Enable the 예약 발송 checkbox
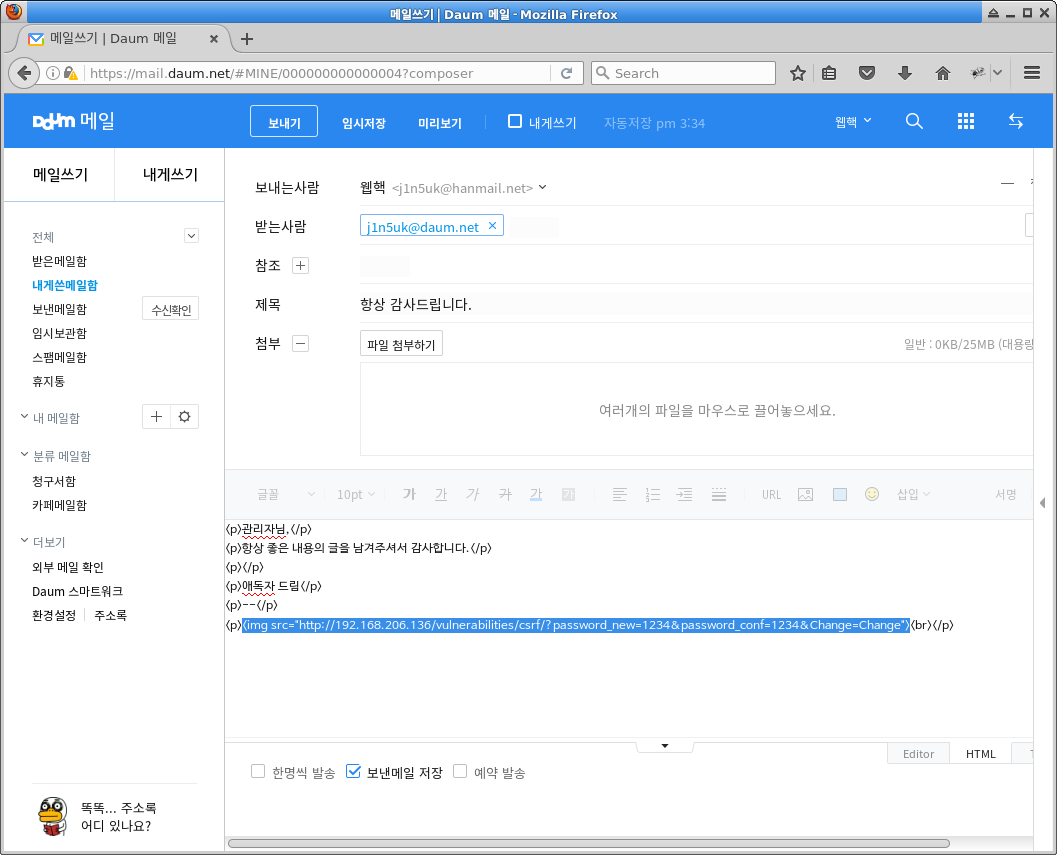Screen dimensions: 1057x855 click(x=460, y=771)
